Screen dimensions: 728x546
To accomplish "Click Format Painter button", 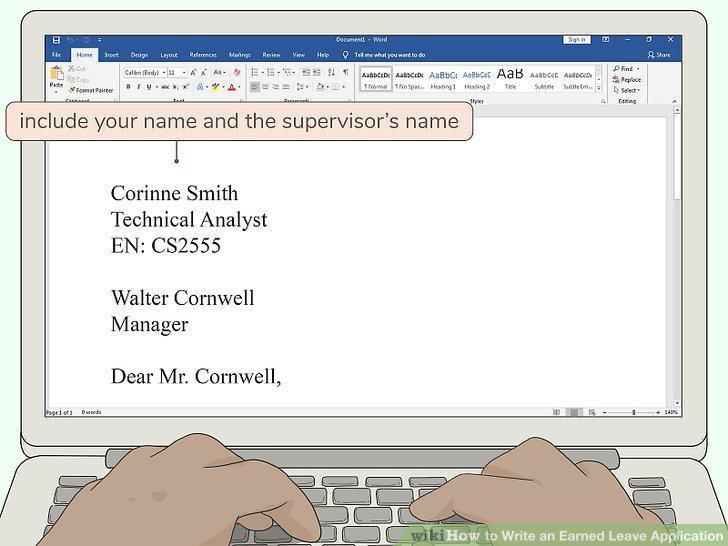I will click(91, 90).
